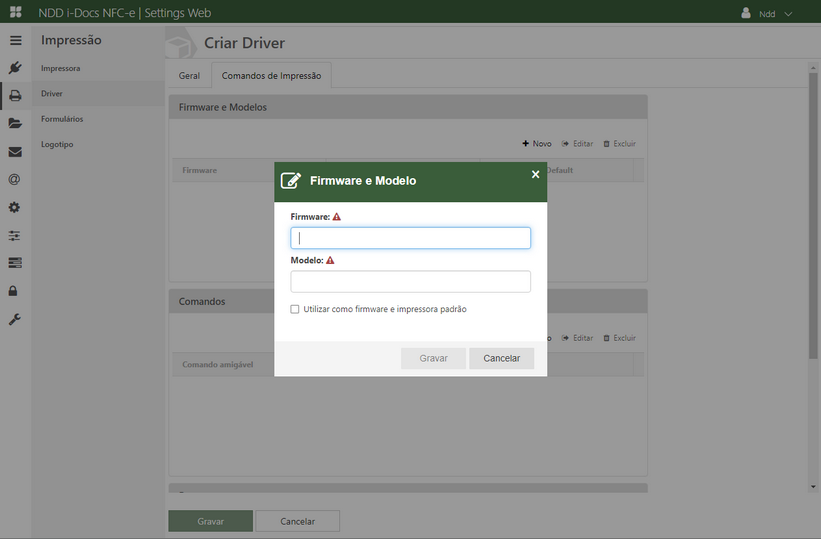This screenshot has height=539, width=821.
Task: Select Driver in the Impressão menu
Action: (52, 93)
